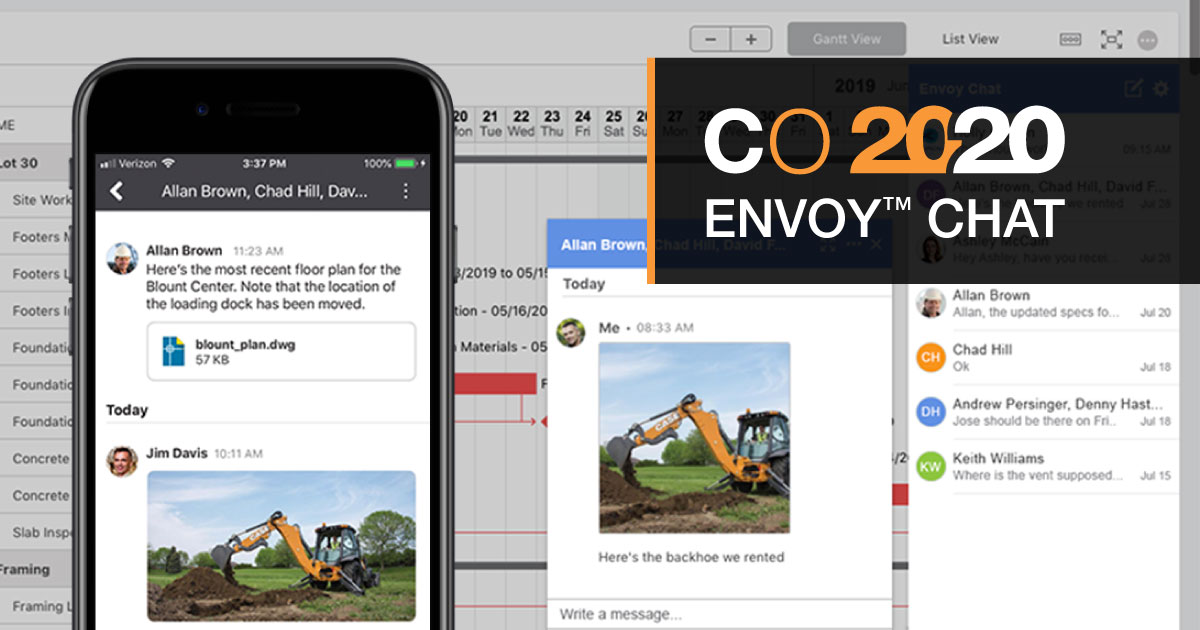Click the Jul 15 date on Keith Williams chat
Viewport: 1200px width, 630px height.
pos(1155,476)
